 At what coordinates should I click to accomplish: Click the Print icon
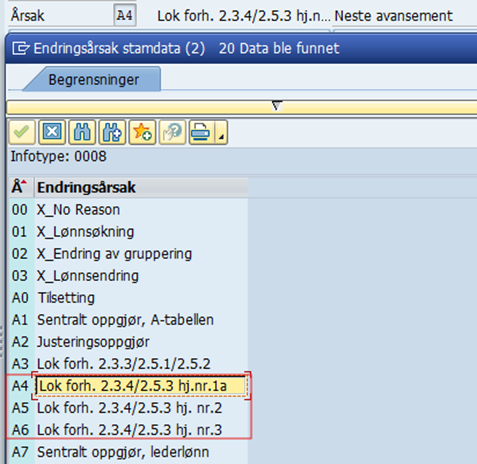click(x=201, y=132)
